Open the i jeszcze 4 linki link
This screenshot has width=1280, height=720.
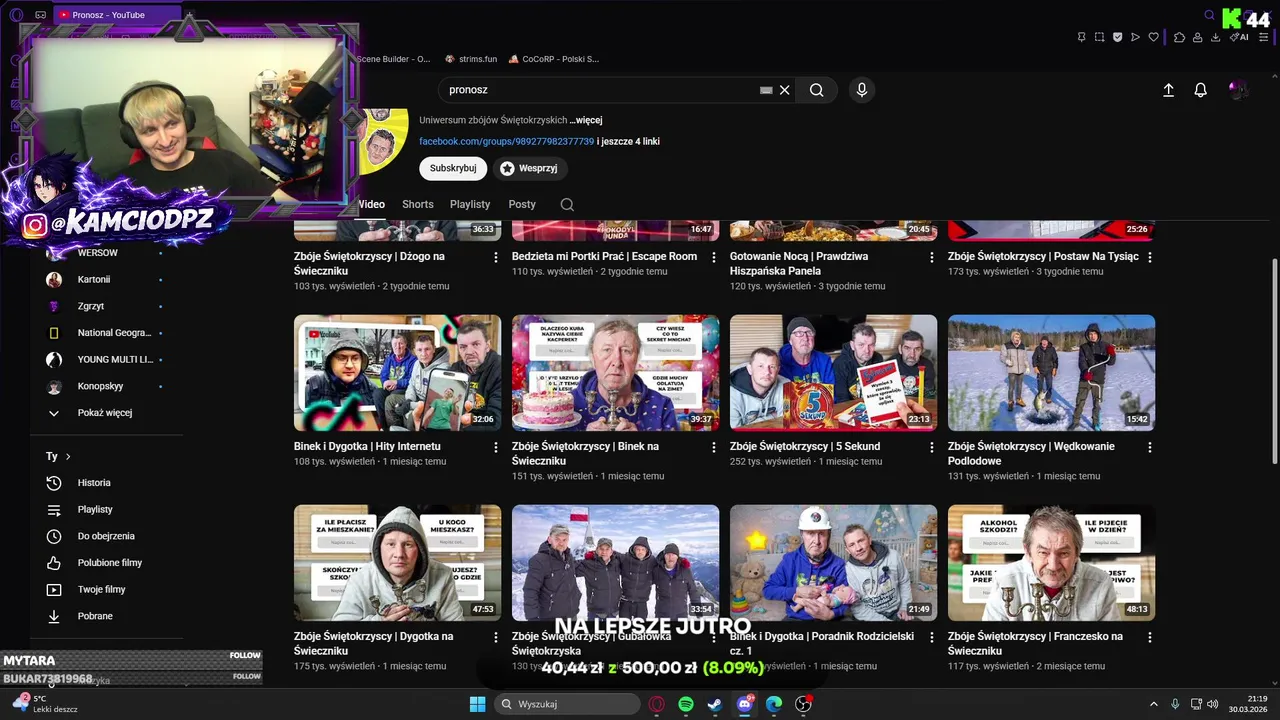click(x=628, y=142)
